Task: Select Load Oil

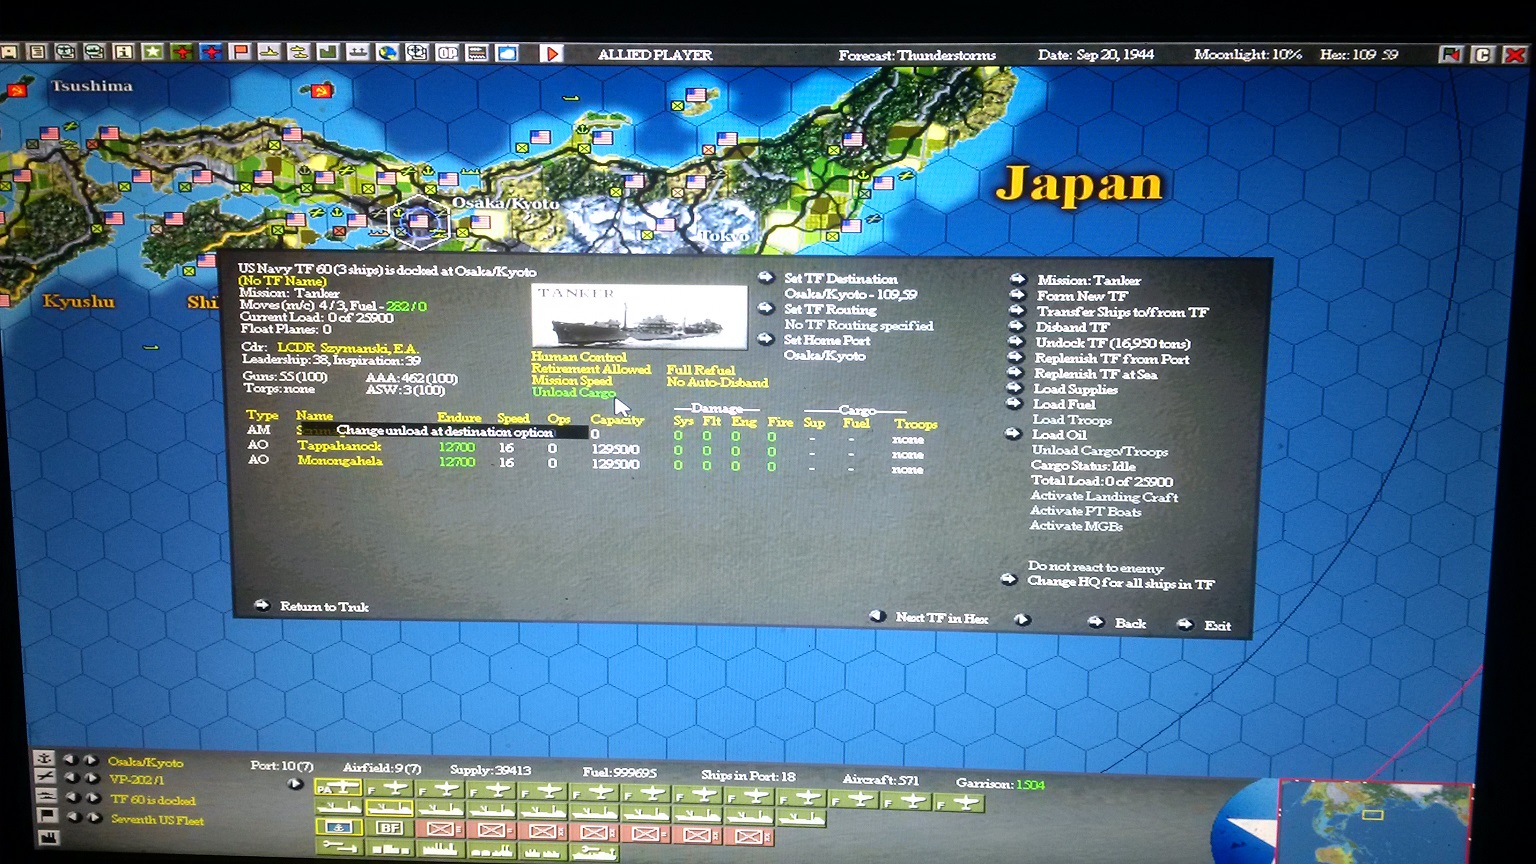Action: coord(1059,435)
